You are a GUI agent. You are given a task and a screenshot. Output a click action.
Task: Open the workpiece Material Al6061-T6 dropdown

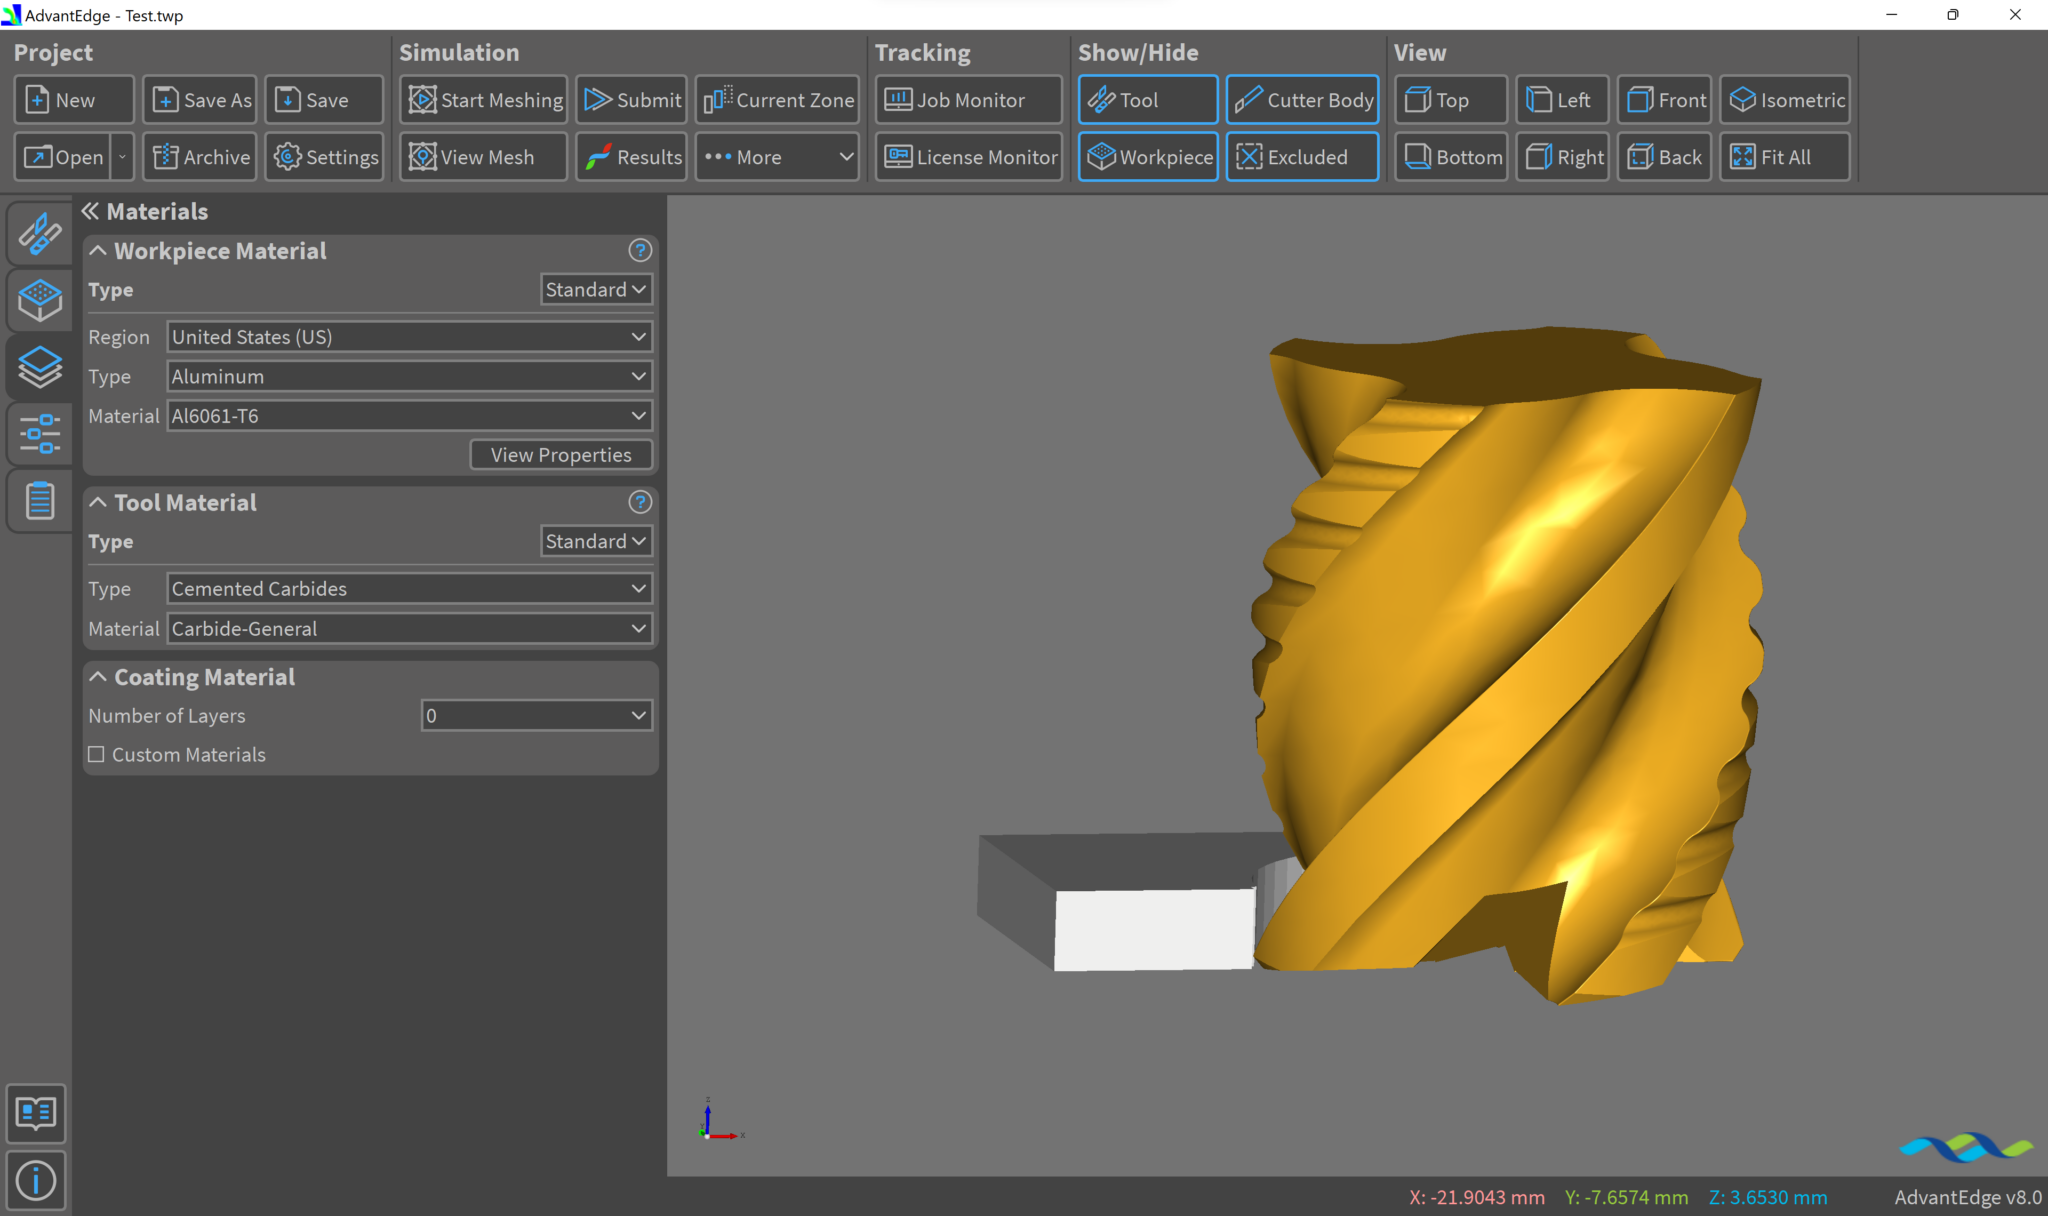click(x=409, y=416)
